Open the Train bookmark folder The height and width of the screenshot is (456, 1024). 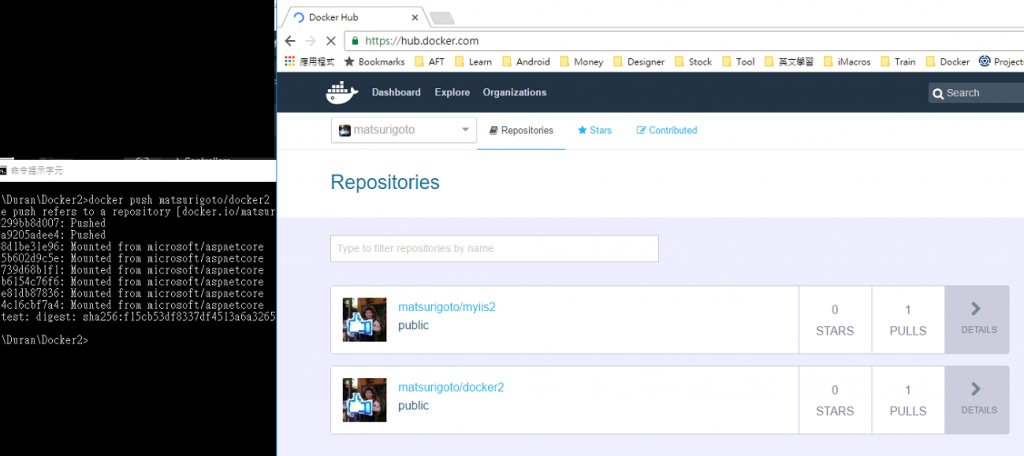coord(898,61)
